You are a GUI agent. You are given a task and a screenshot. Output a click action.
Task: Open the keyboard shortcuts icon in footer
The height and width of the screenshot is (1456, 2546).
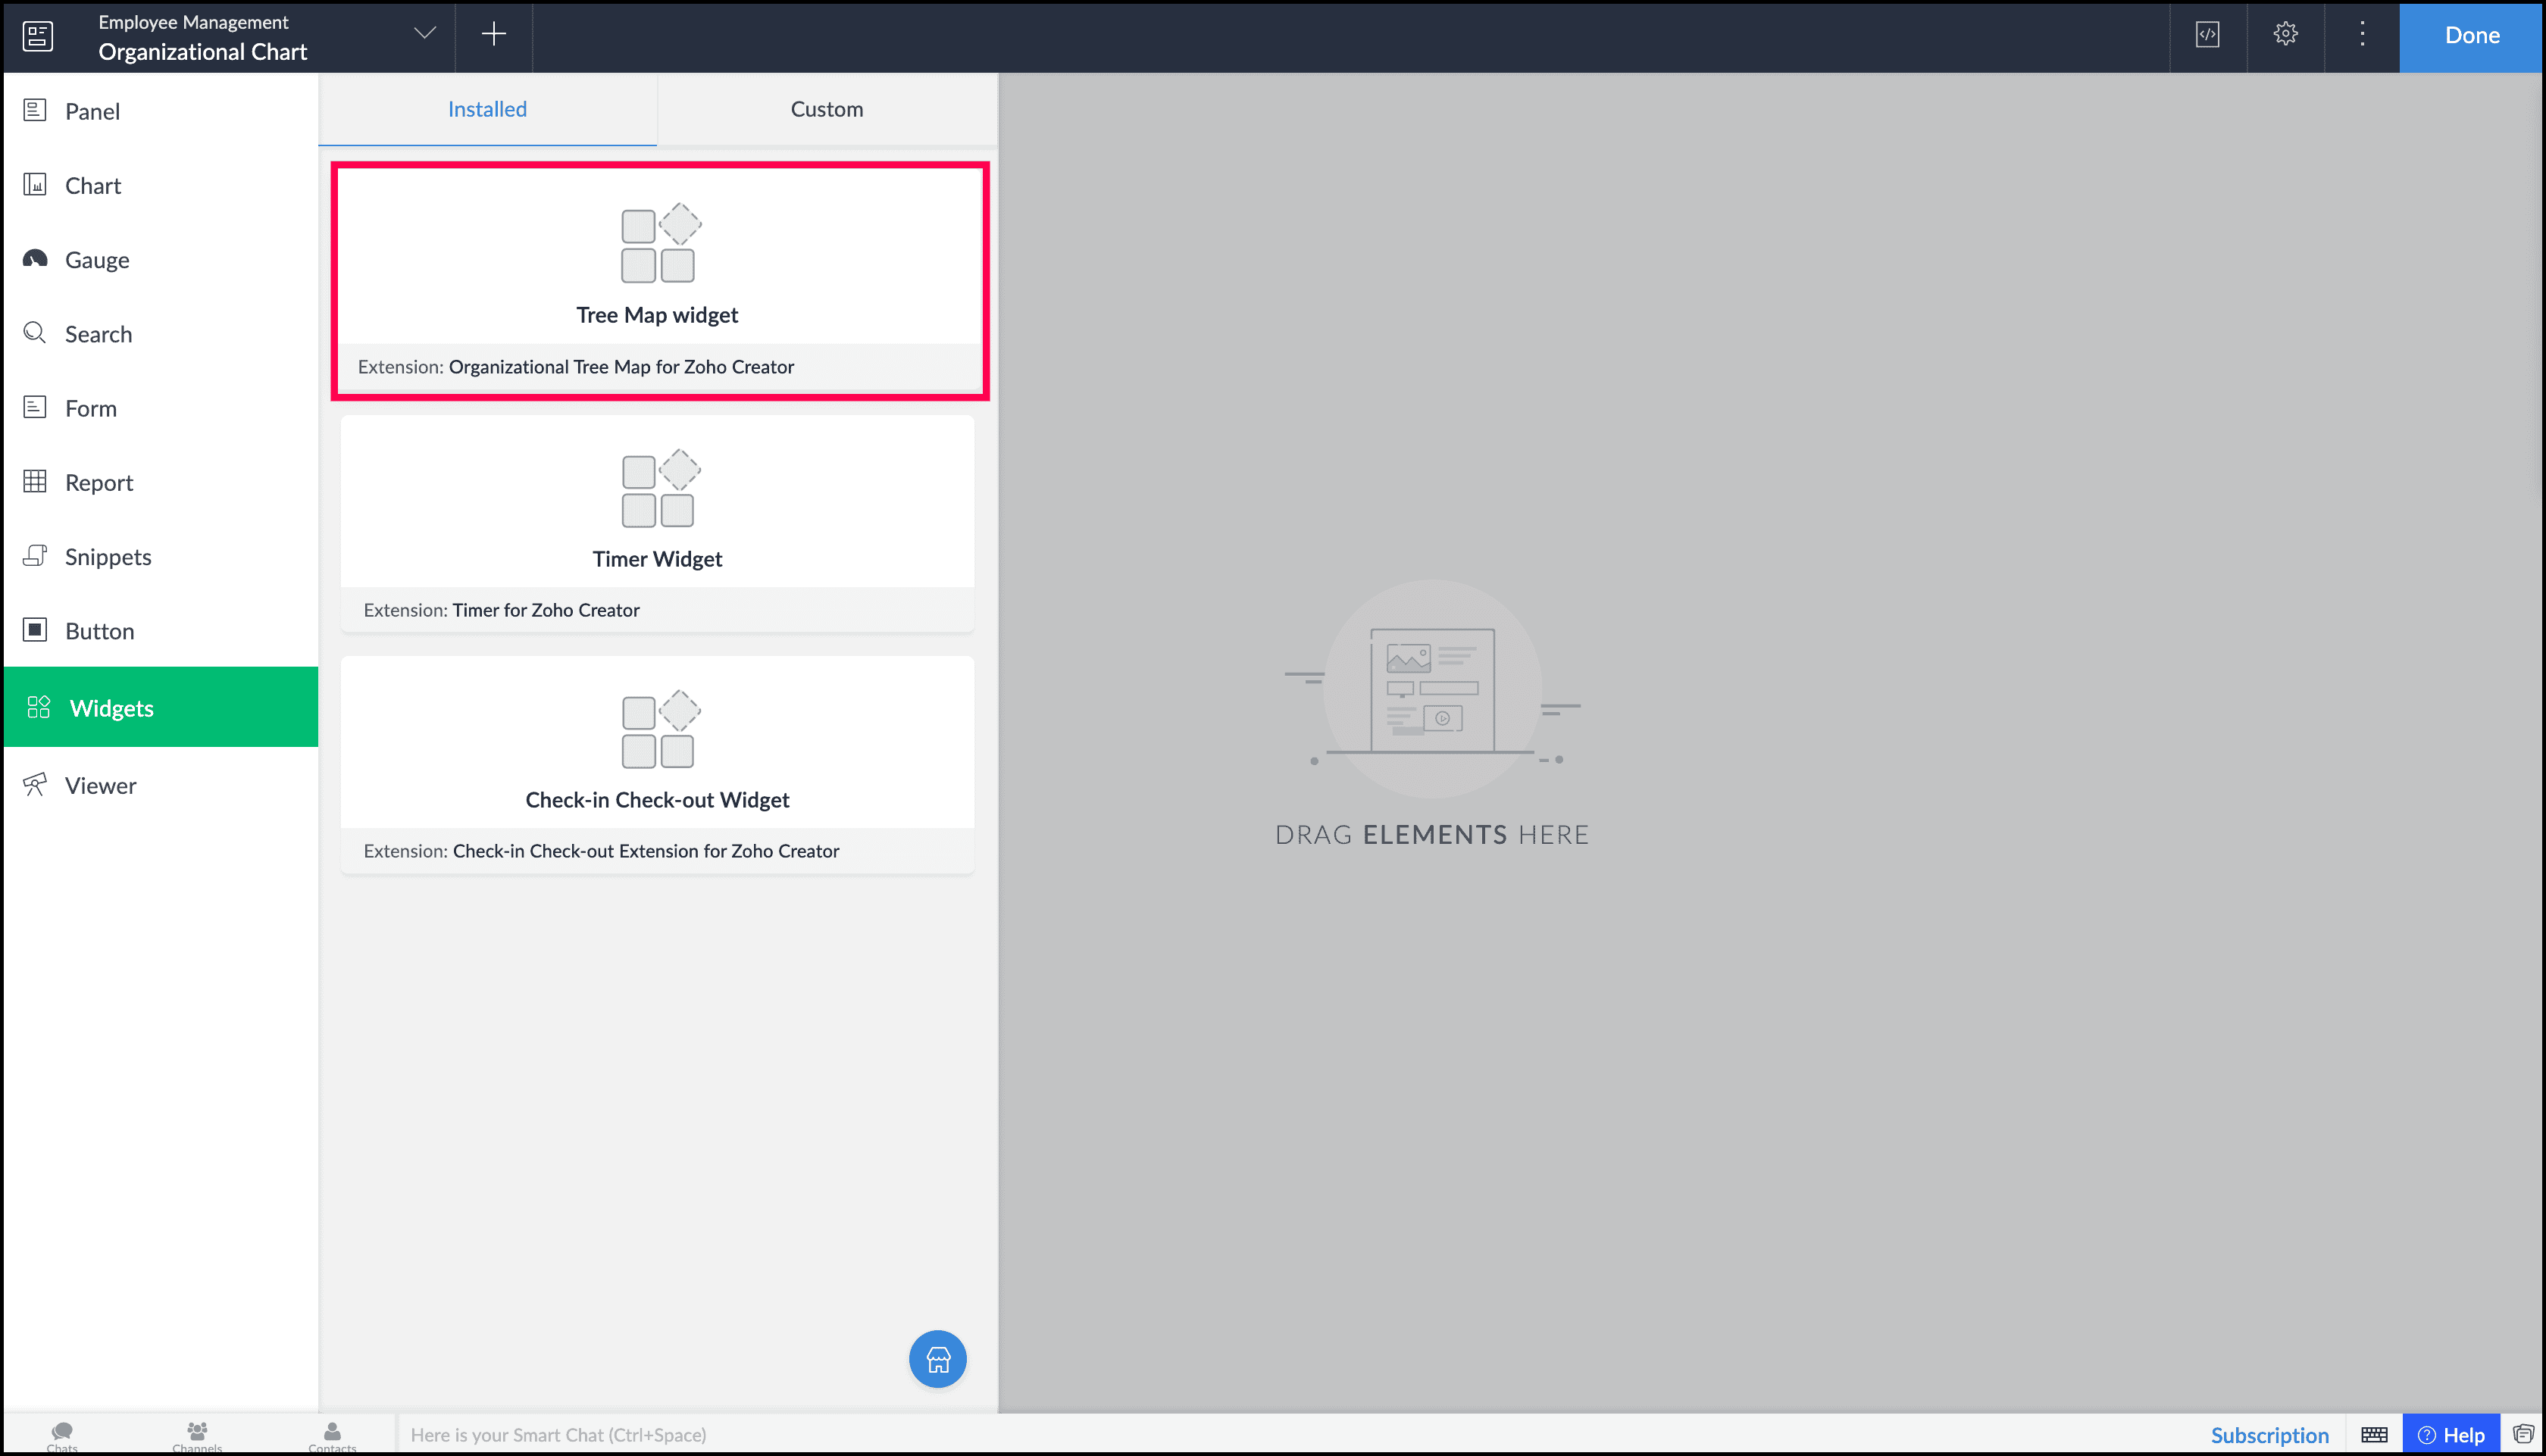(x=2374, y=1435)
